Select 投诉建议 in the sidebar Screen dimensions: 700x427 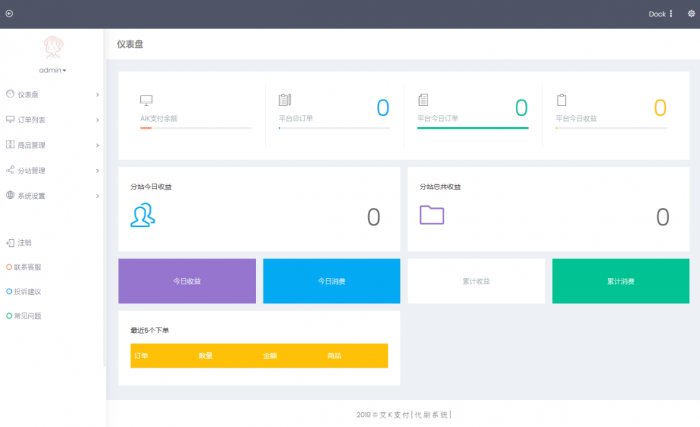tap(29, 291)
